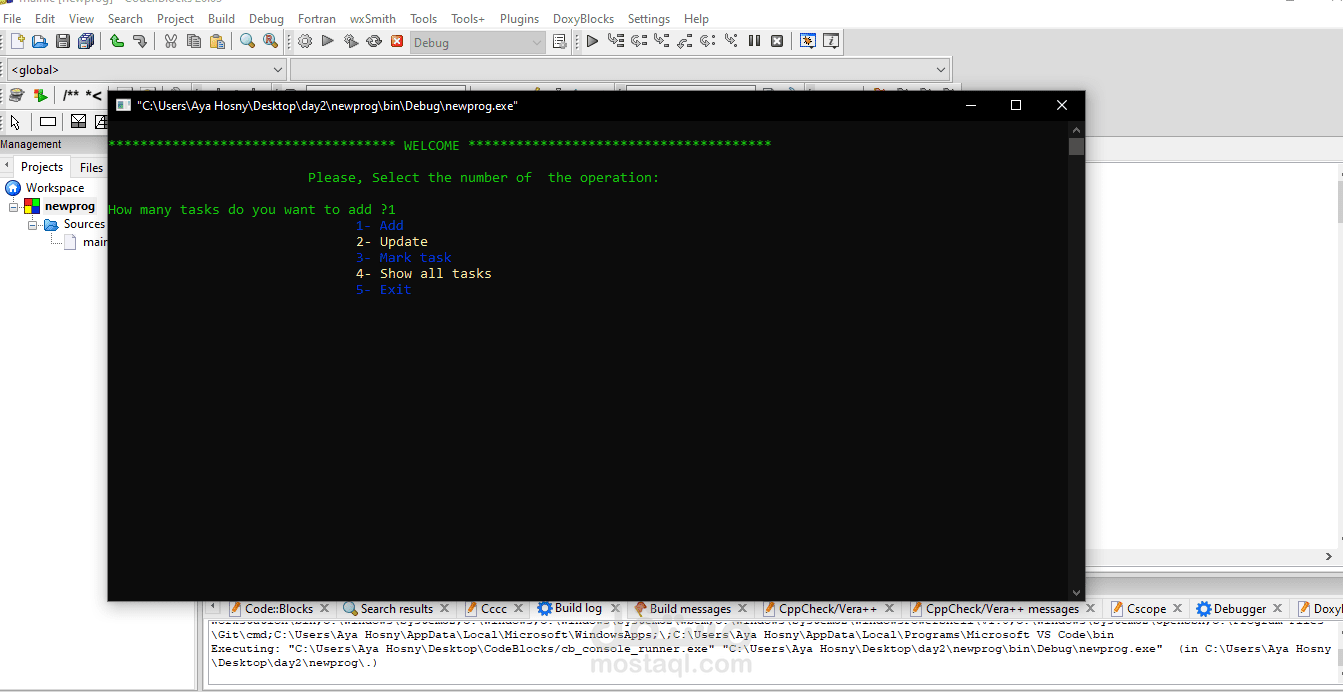Click the Management panel title
This screenshot has height=692, width=1343.
point(31,144)
